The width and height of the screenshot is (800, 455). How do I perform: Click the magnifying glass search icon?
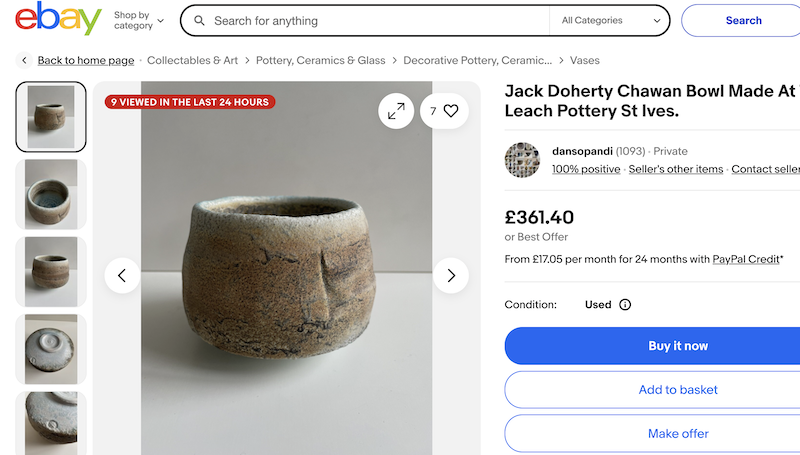[199, 21]
